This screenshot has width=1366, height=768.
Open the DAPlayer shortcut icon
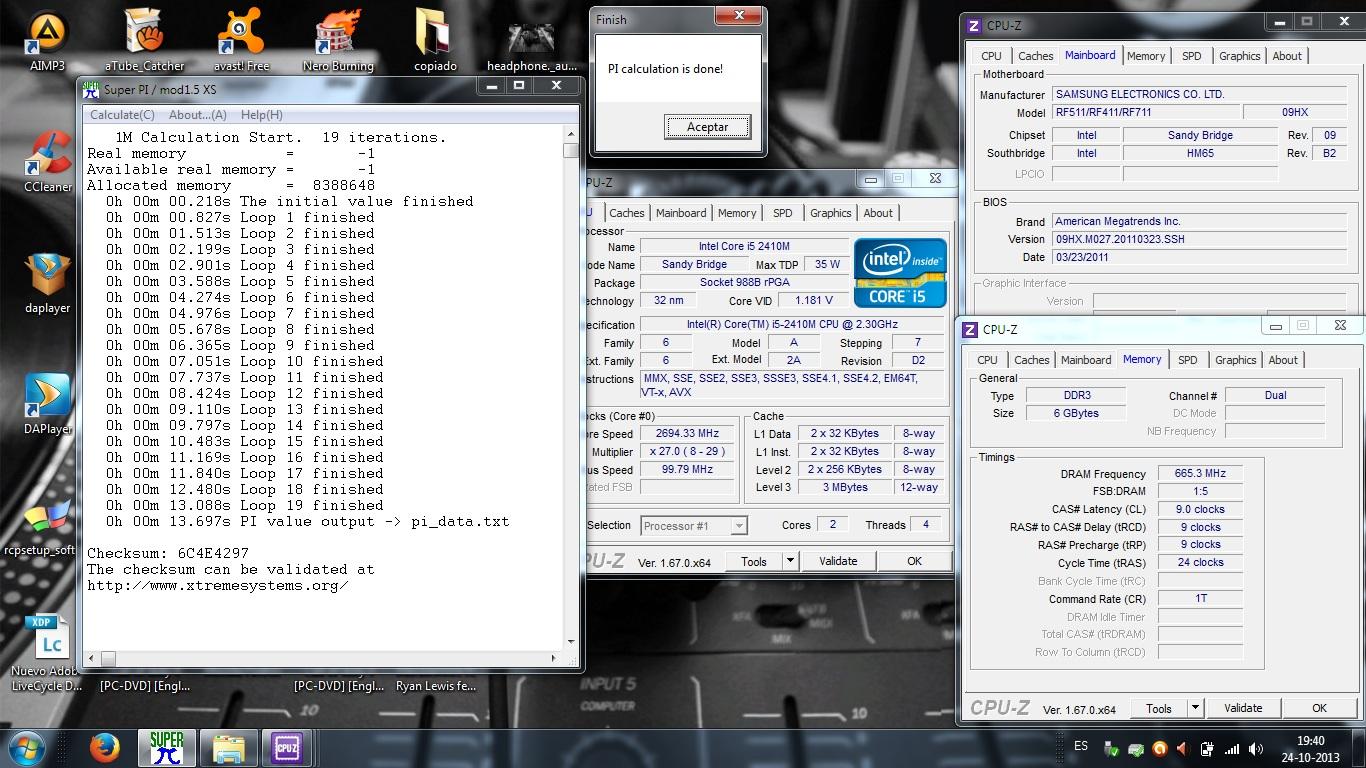(x=48, y=404)
